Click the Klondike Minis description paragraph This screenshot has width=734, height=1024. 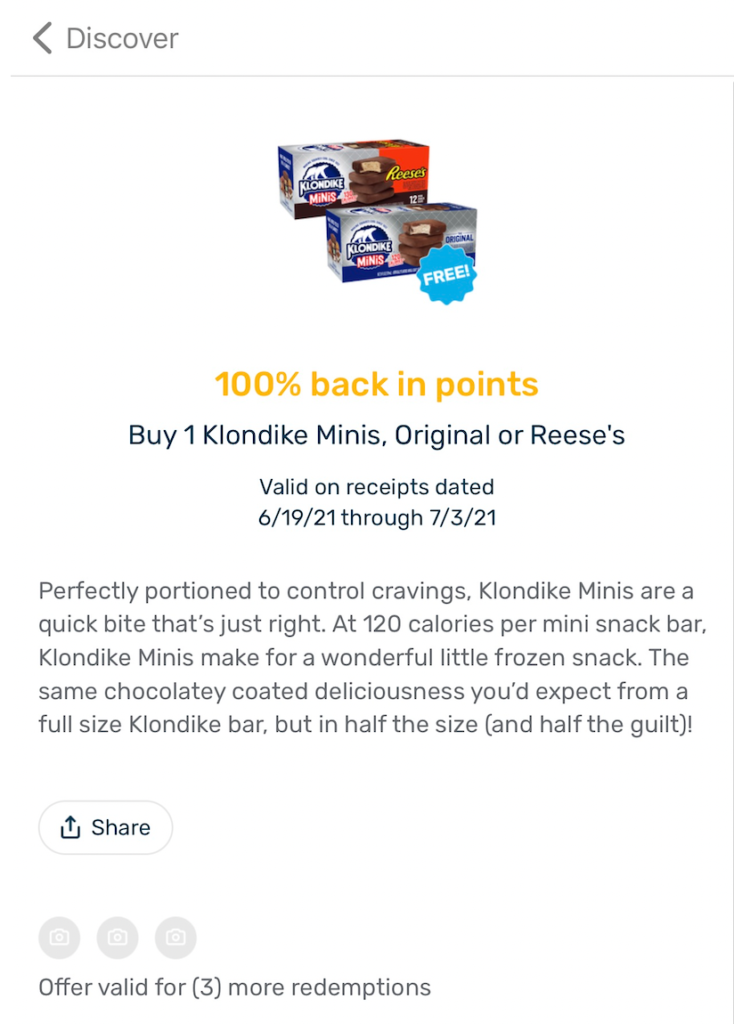tap(366, 657)
